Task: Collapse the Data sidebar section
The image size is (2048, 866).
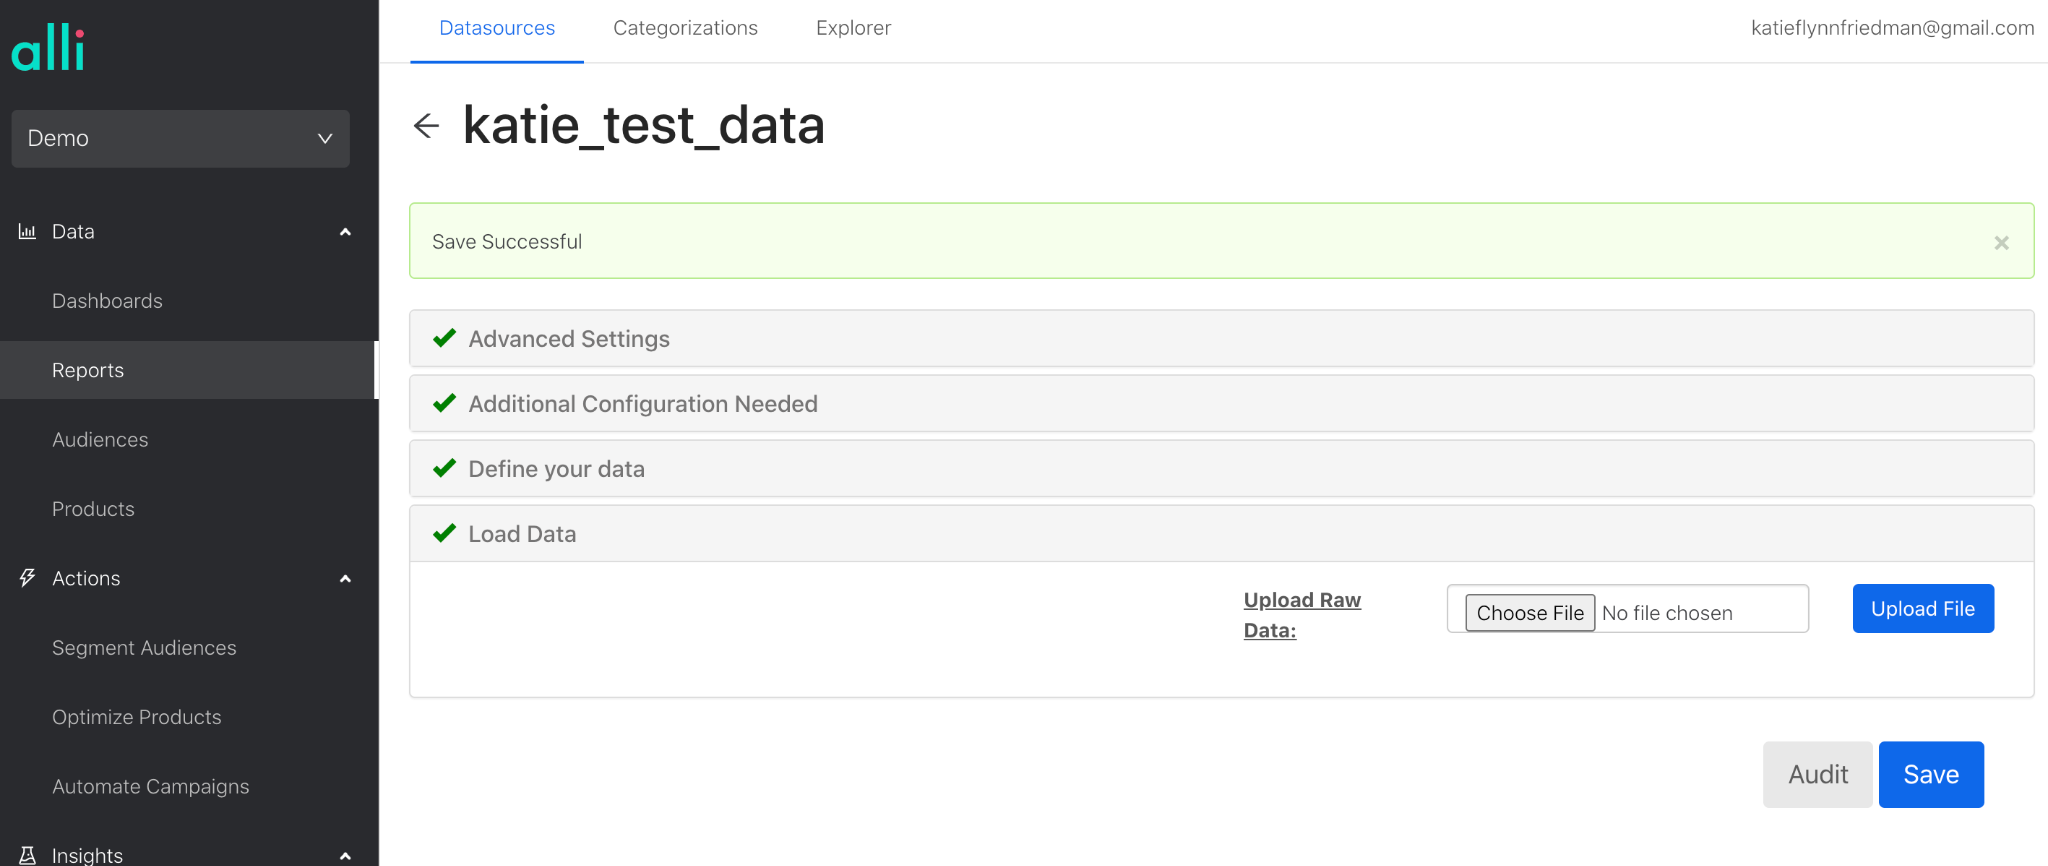Action: click(x=345, y=232)
